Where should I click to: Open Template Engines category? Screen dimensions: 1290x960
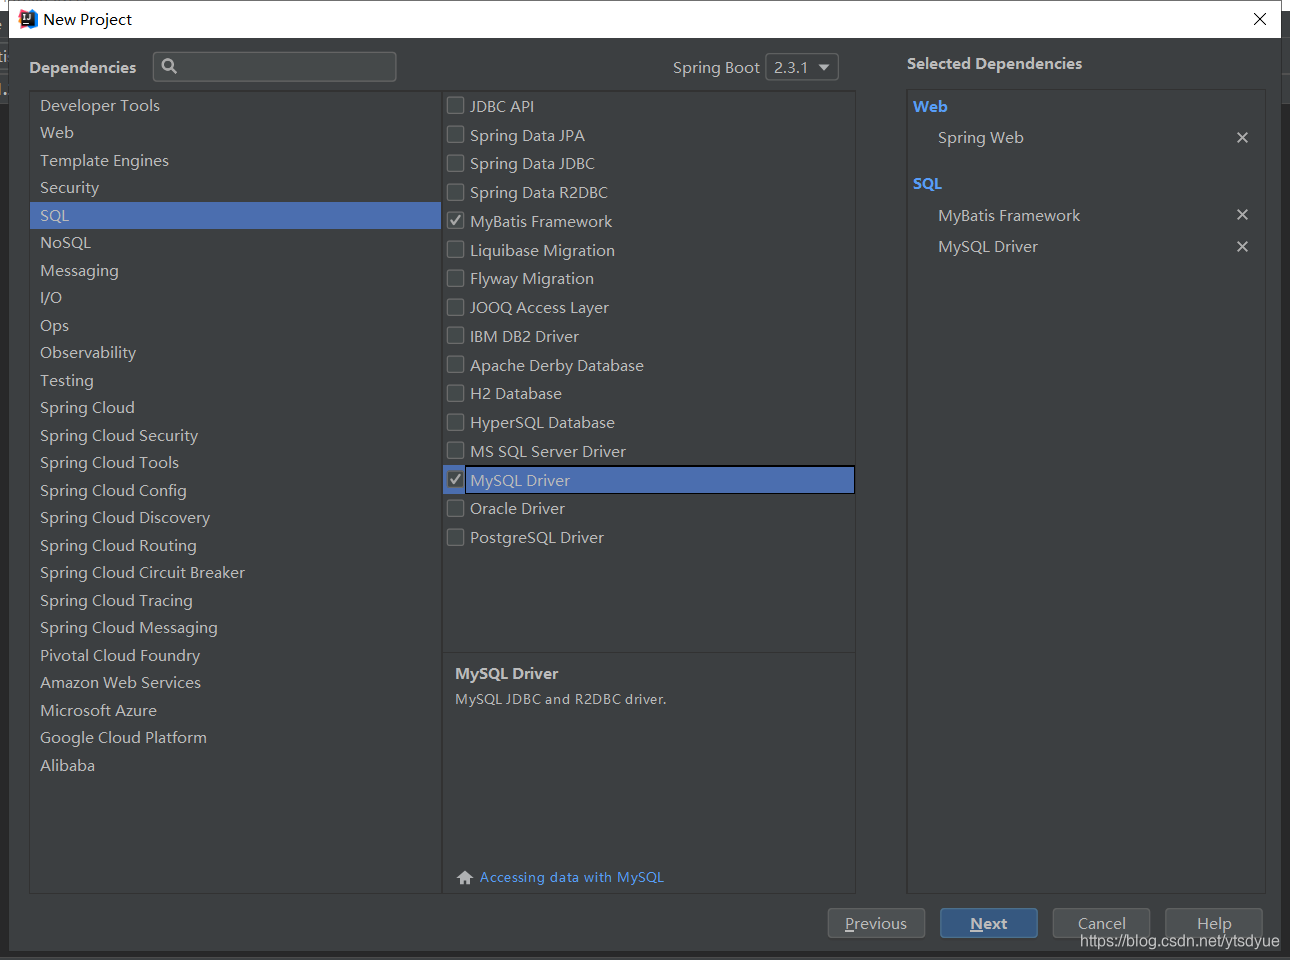pyautogui.click(x=235, y=160)
